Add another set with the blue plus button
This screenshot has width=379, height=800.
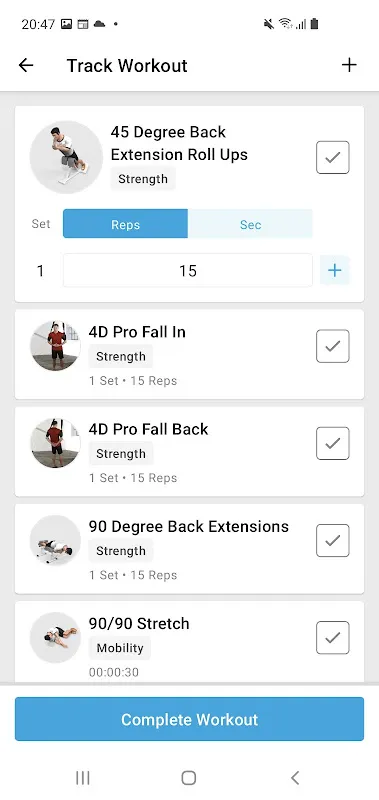tap(335, 270)
